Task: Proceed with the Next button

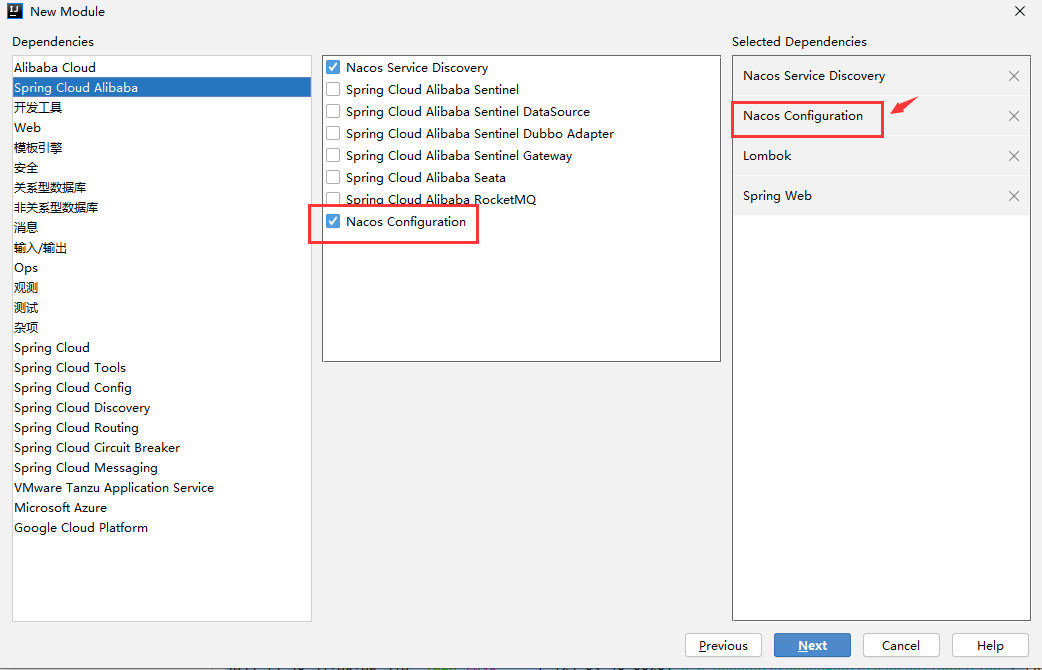Action: coord(812,645)
